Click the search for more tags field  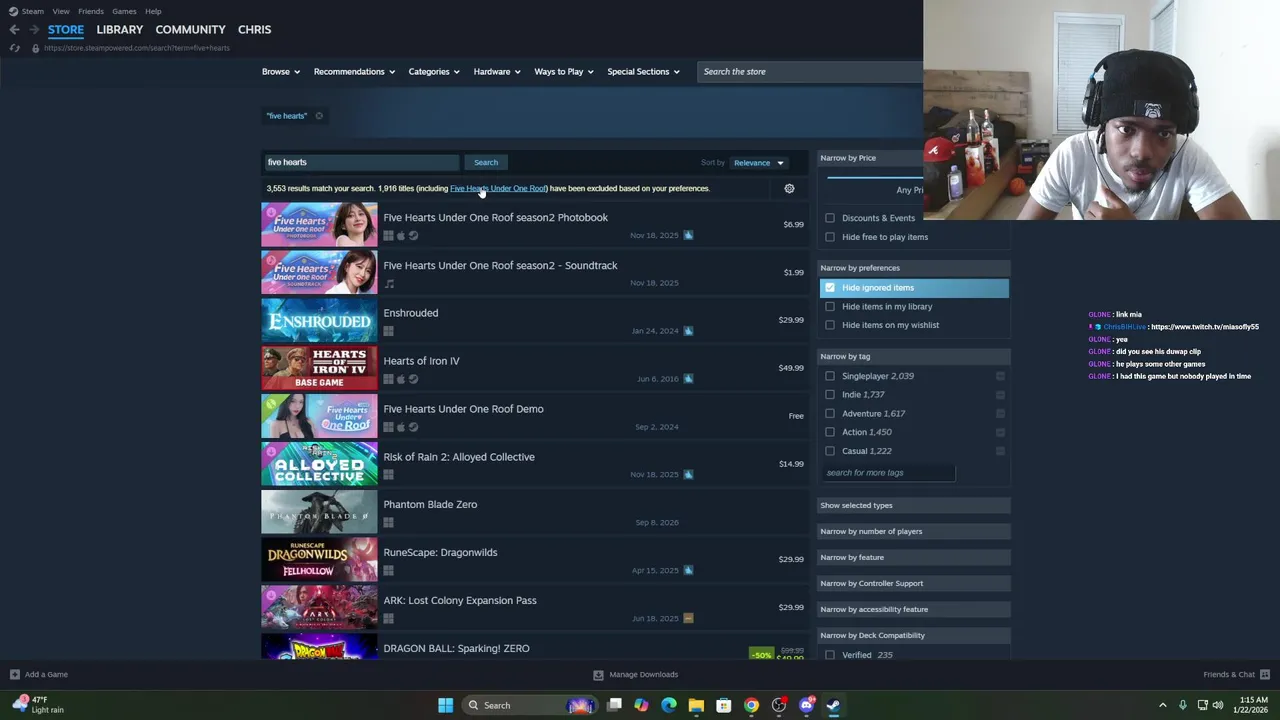888,473
